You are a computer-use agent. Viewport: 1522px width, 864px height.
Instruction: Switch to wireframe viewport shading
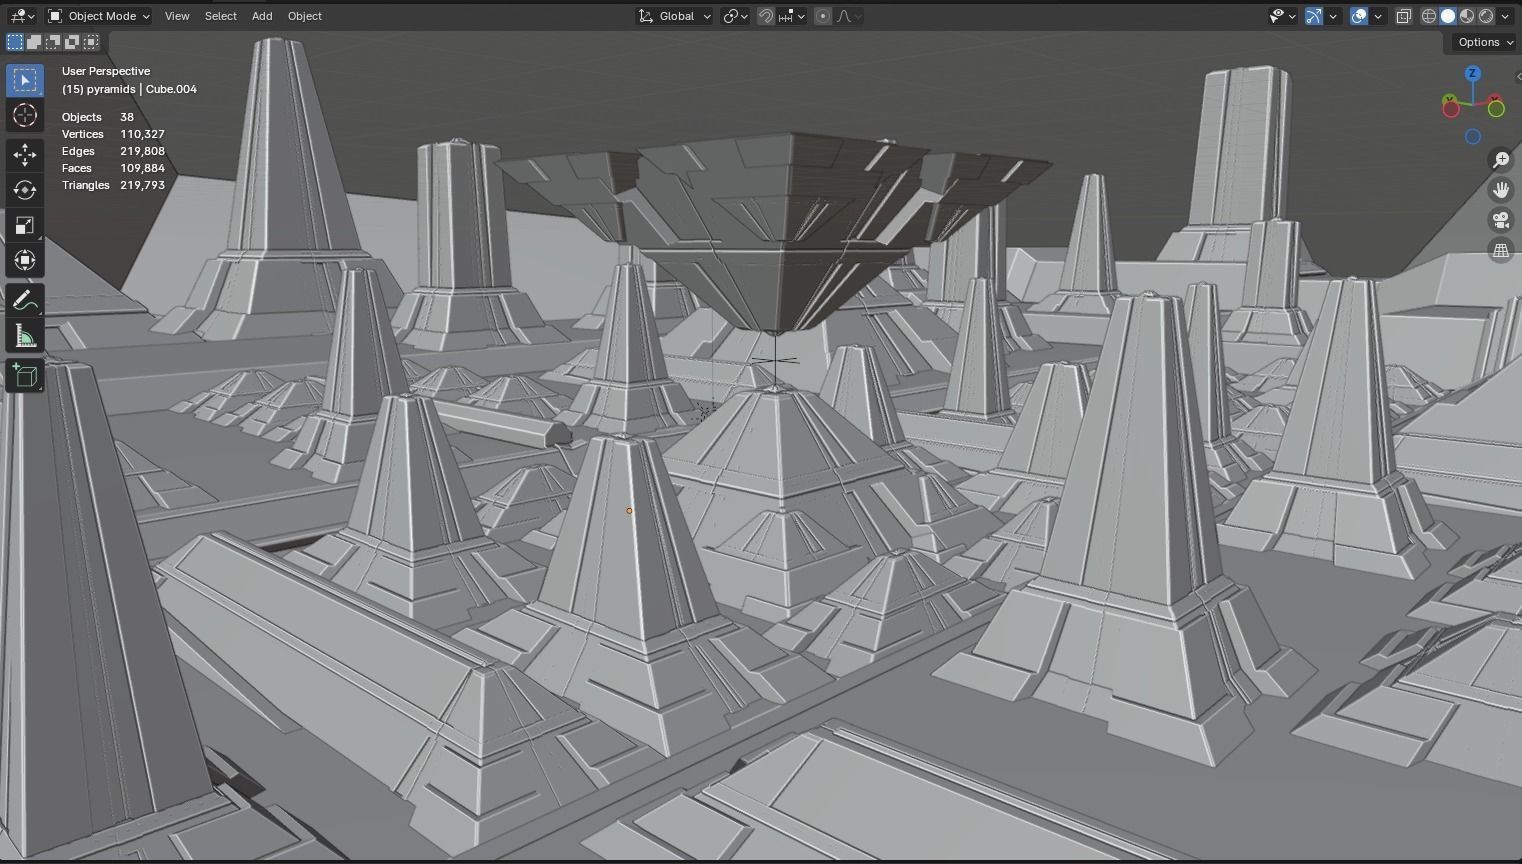pos(1429,16)
